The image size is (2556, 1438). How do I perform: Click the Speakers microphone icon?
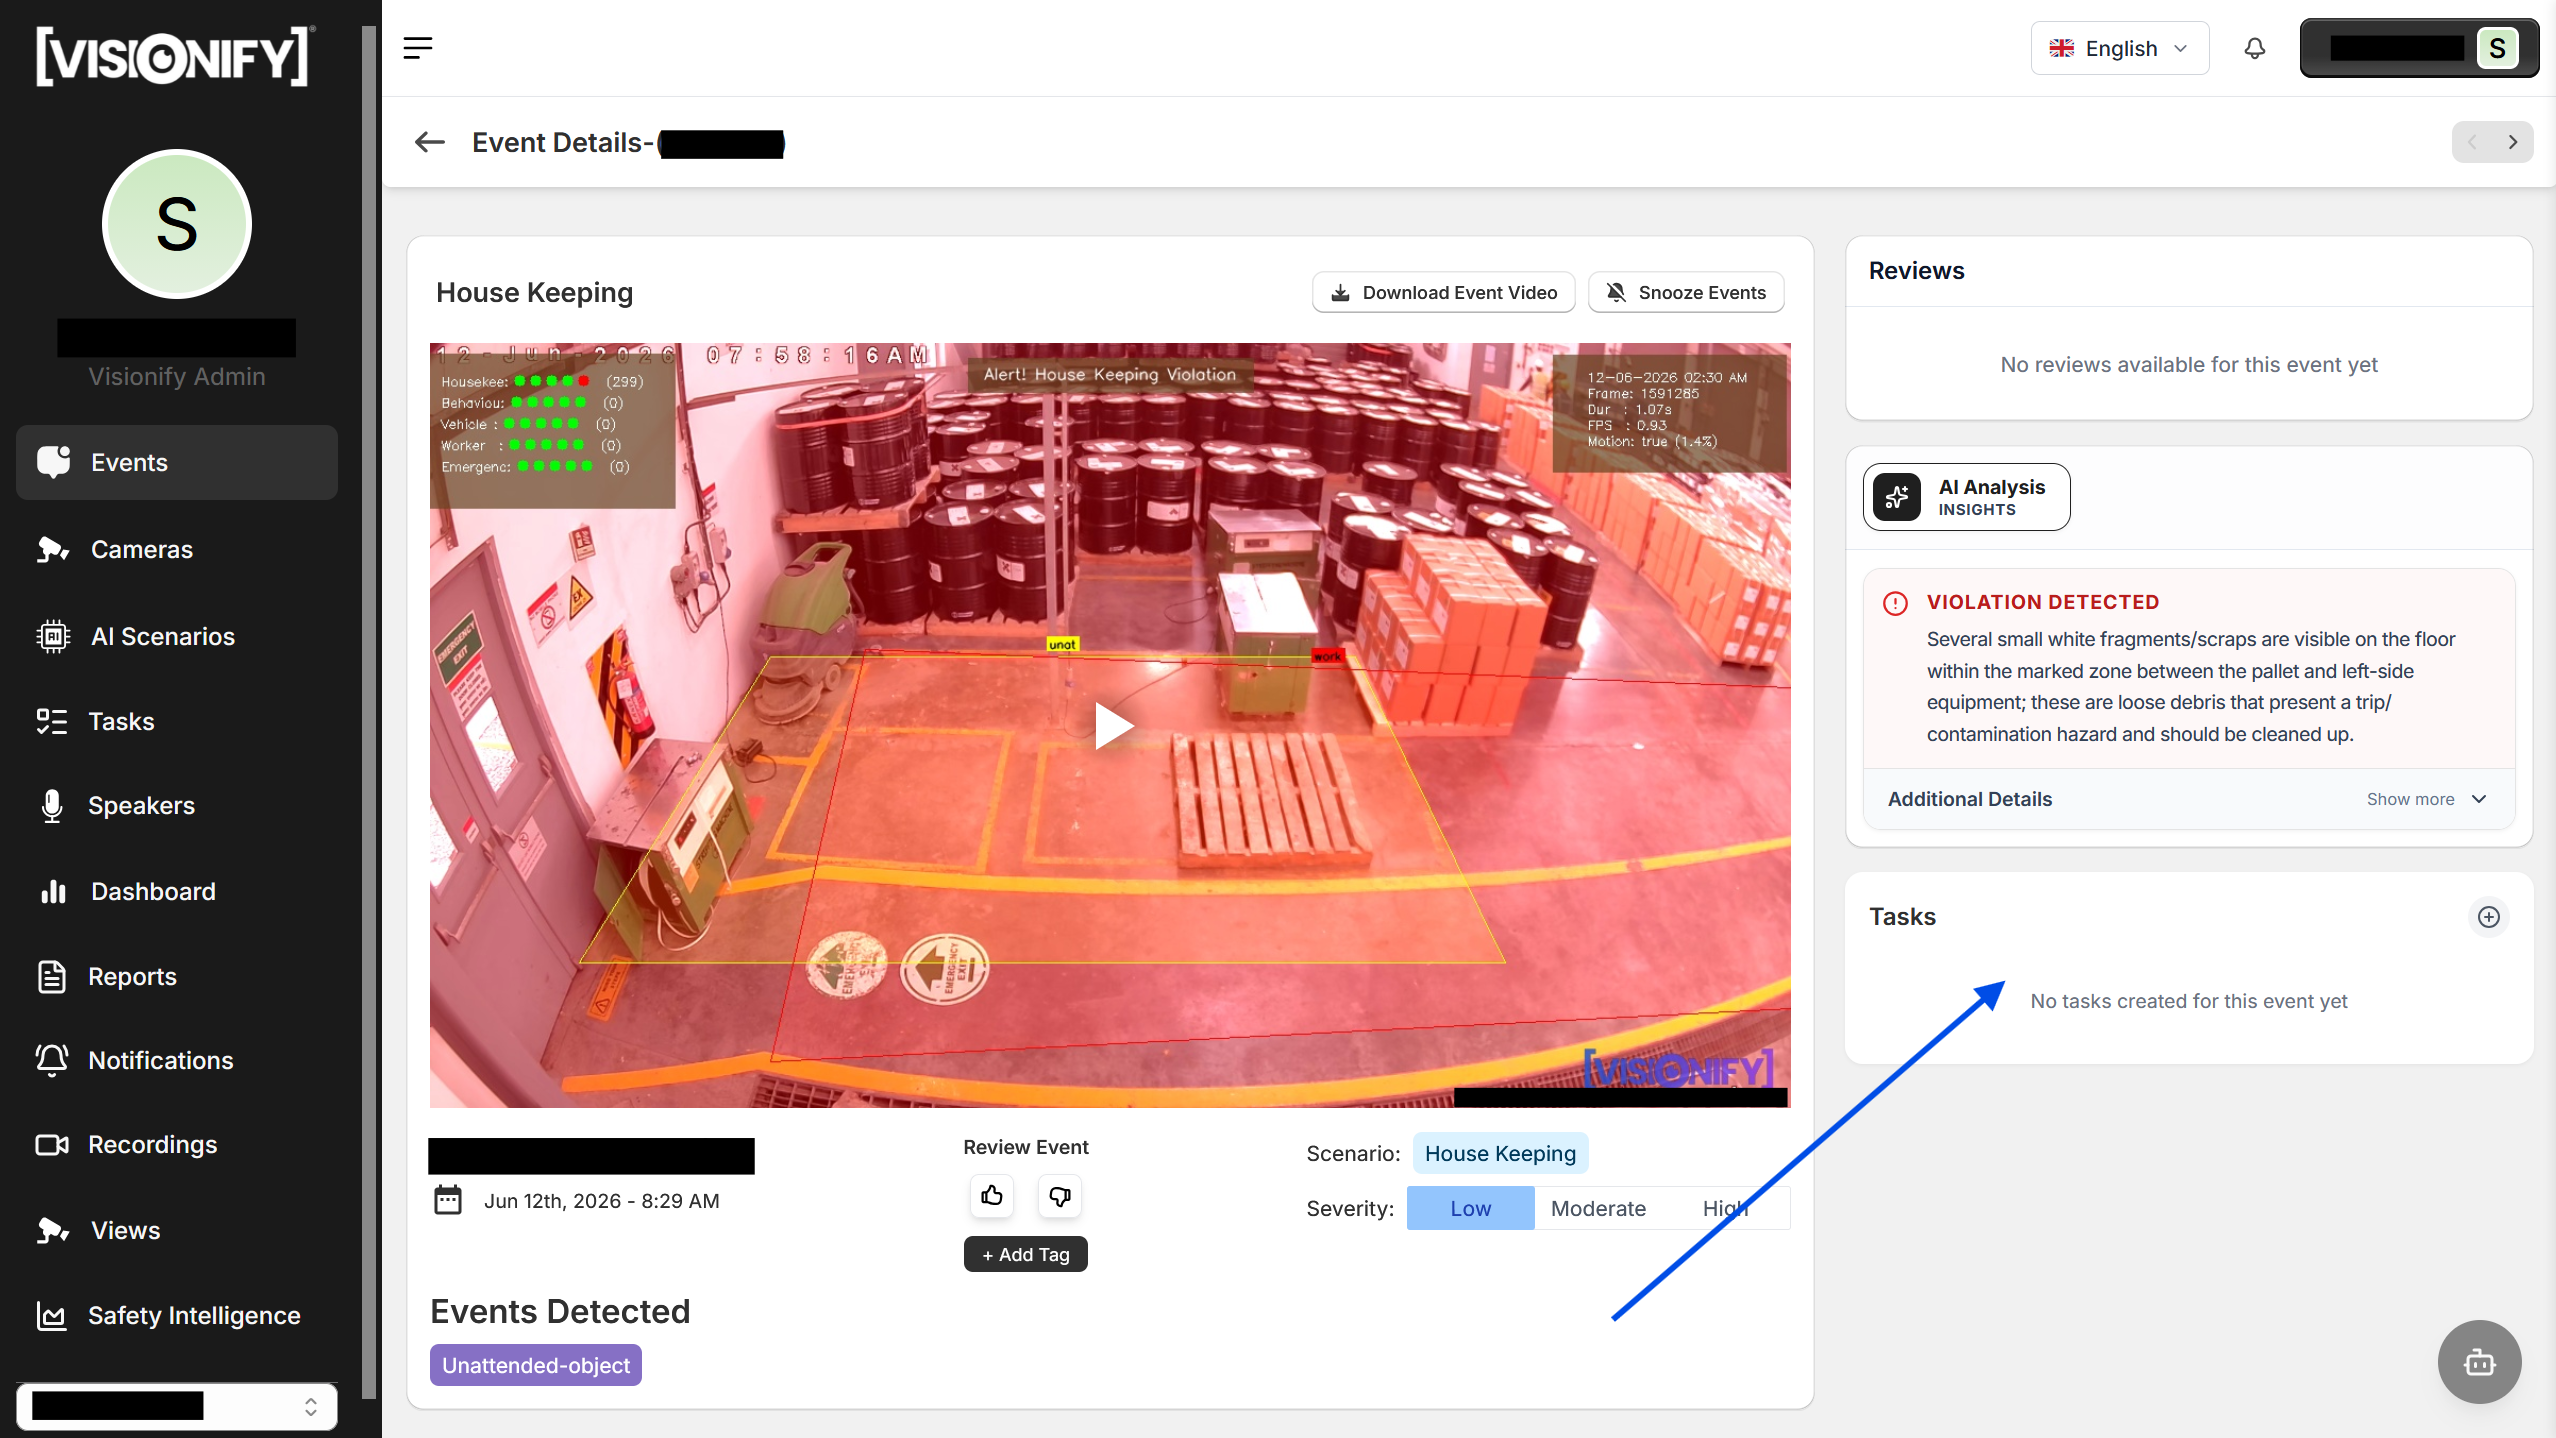coord(52,805)
